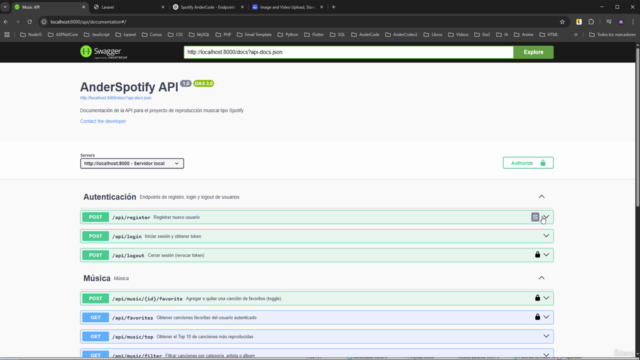
Task: Open the Contact the developer link
Action: pos(103,121)
